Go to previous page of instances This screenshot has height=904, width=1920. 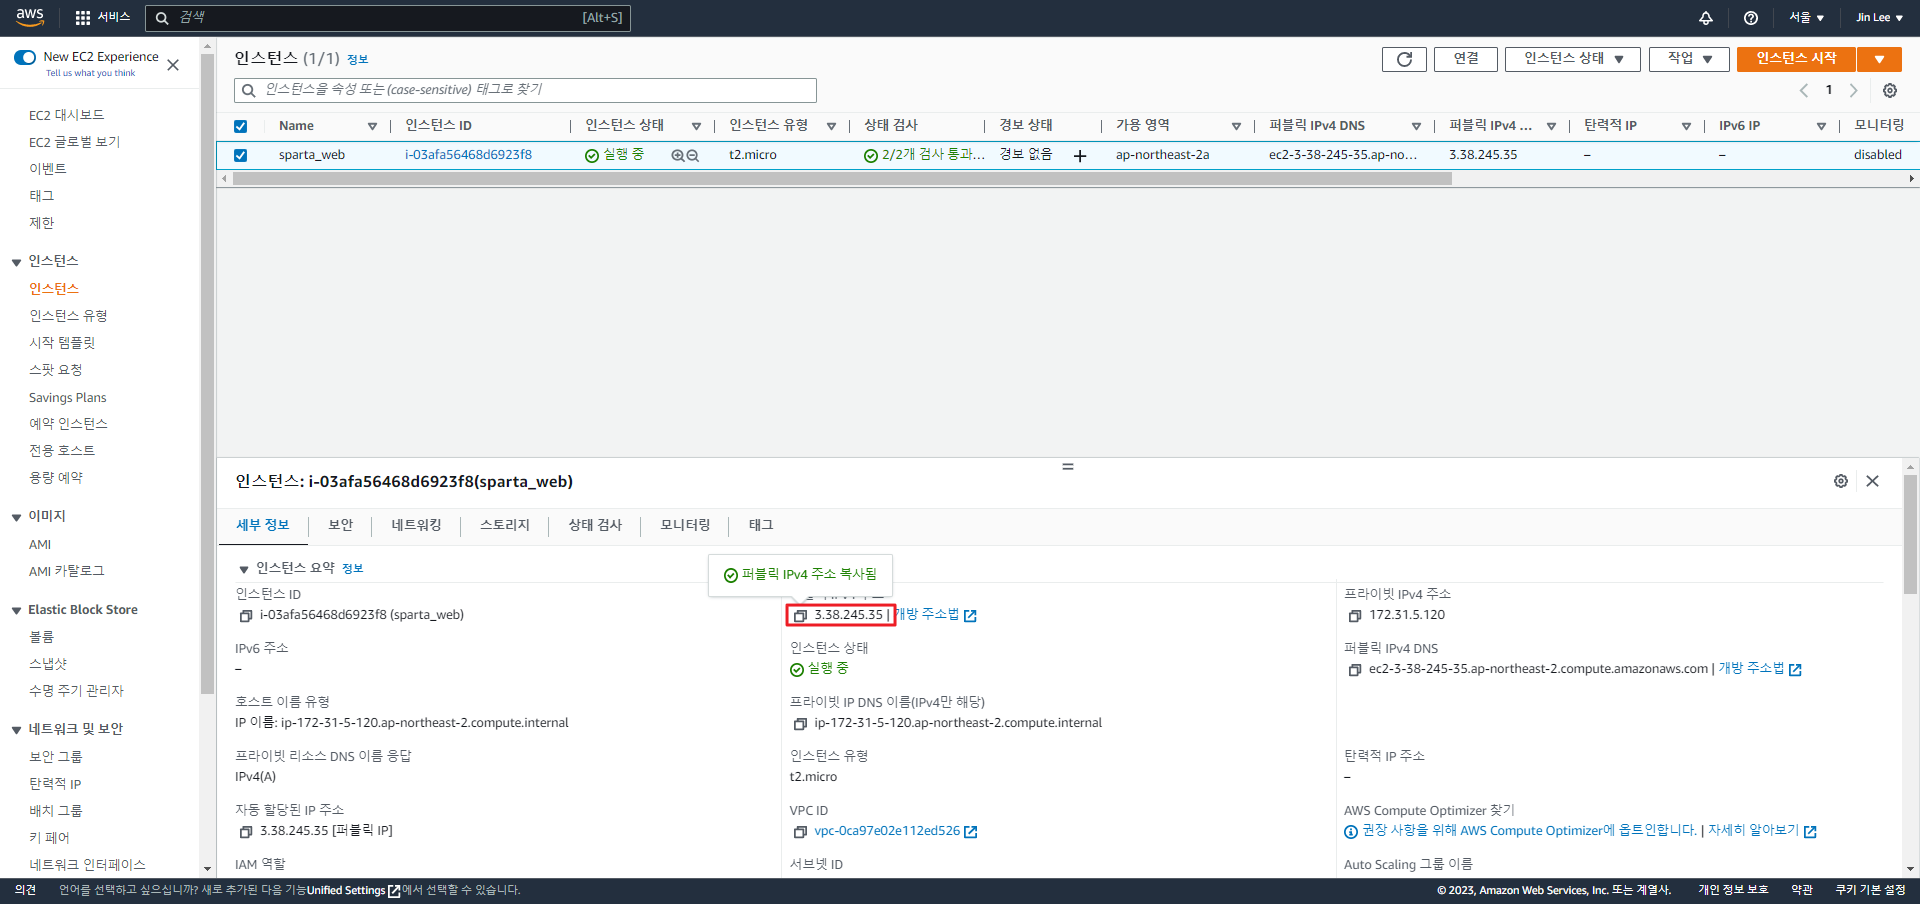(1804, 90)
